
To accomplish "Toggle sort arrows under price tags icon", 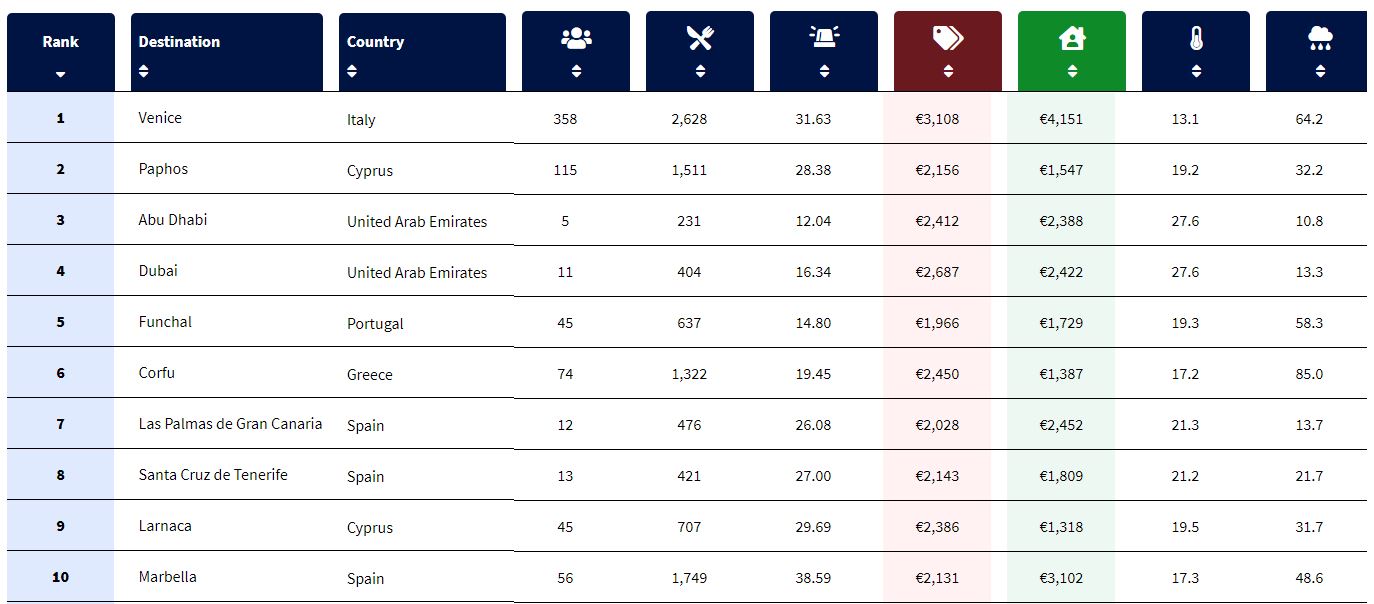I will [948, 71].
